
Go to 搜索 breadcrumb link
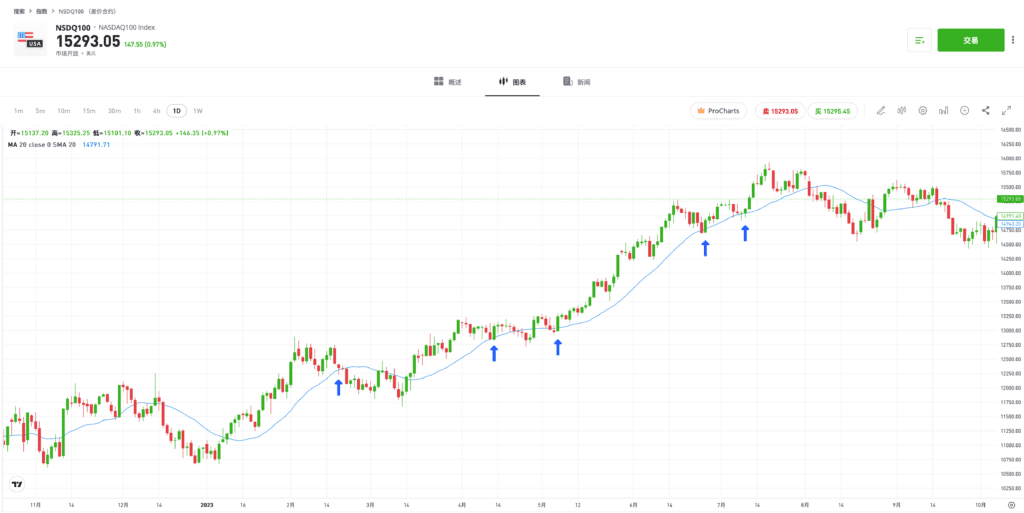[20, 11]
